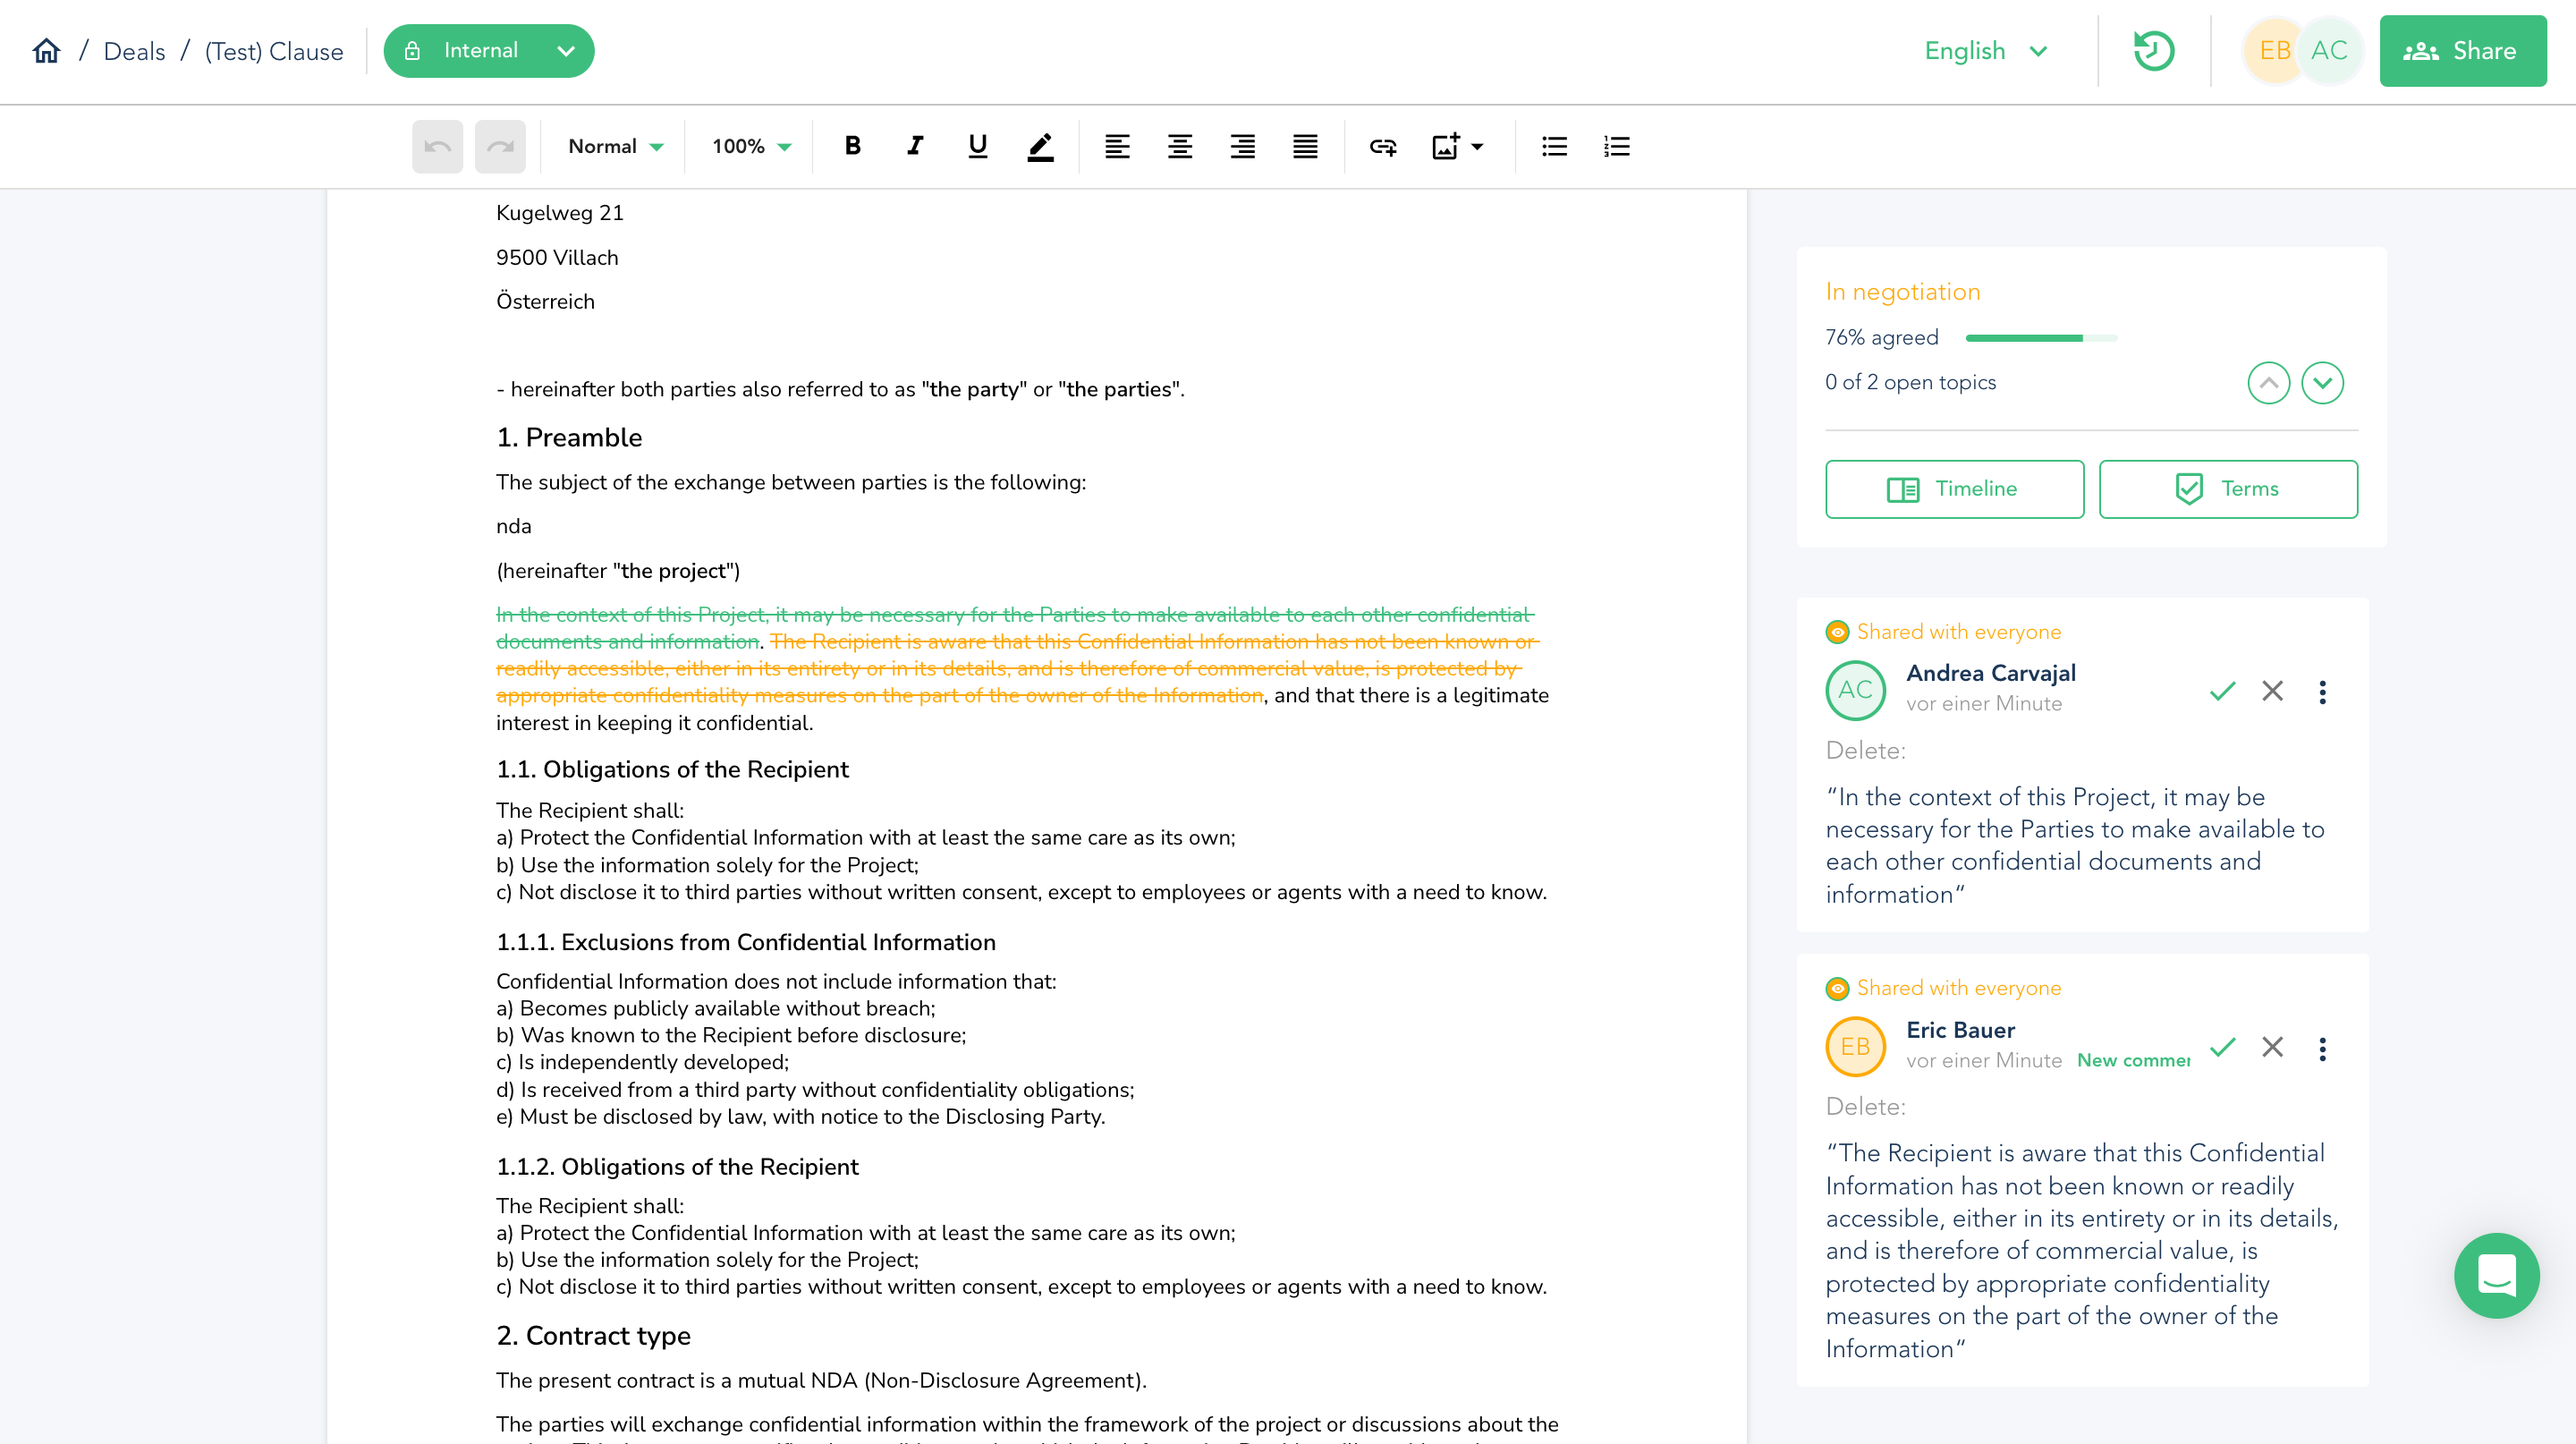This screenshot has height=1444, width=2576.
Task: Toggle italic text style
Action: pyautogui.click(x=914, y=146)
